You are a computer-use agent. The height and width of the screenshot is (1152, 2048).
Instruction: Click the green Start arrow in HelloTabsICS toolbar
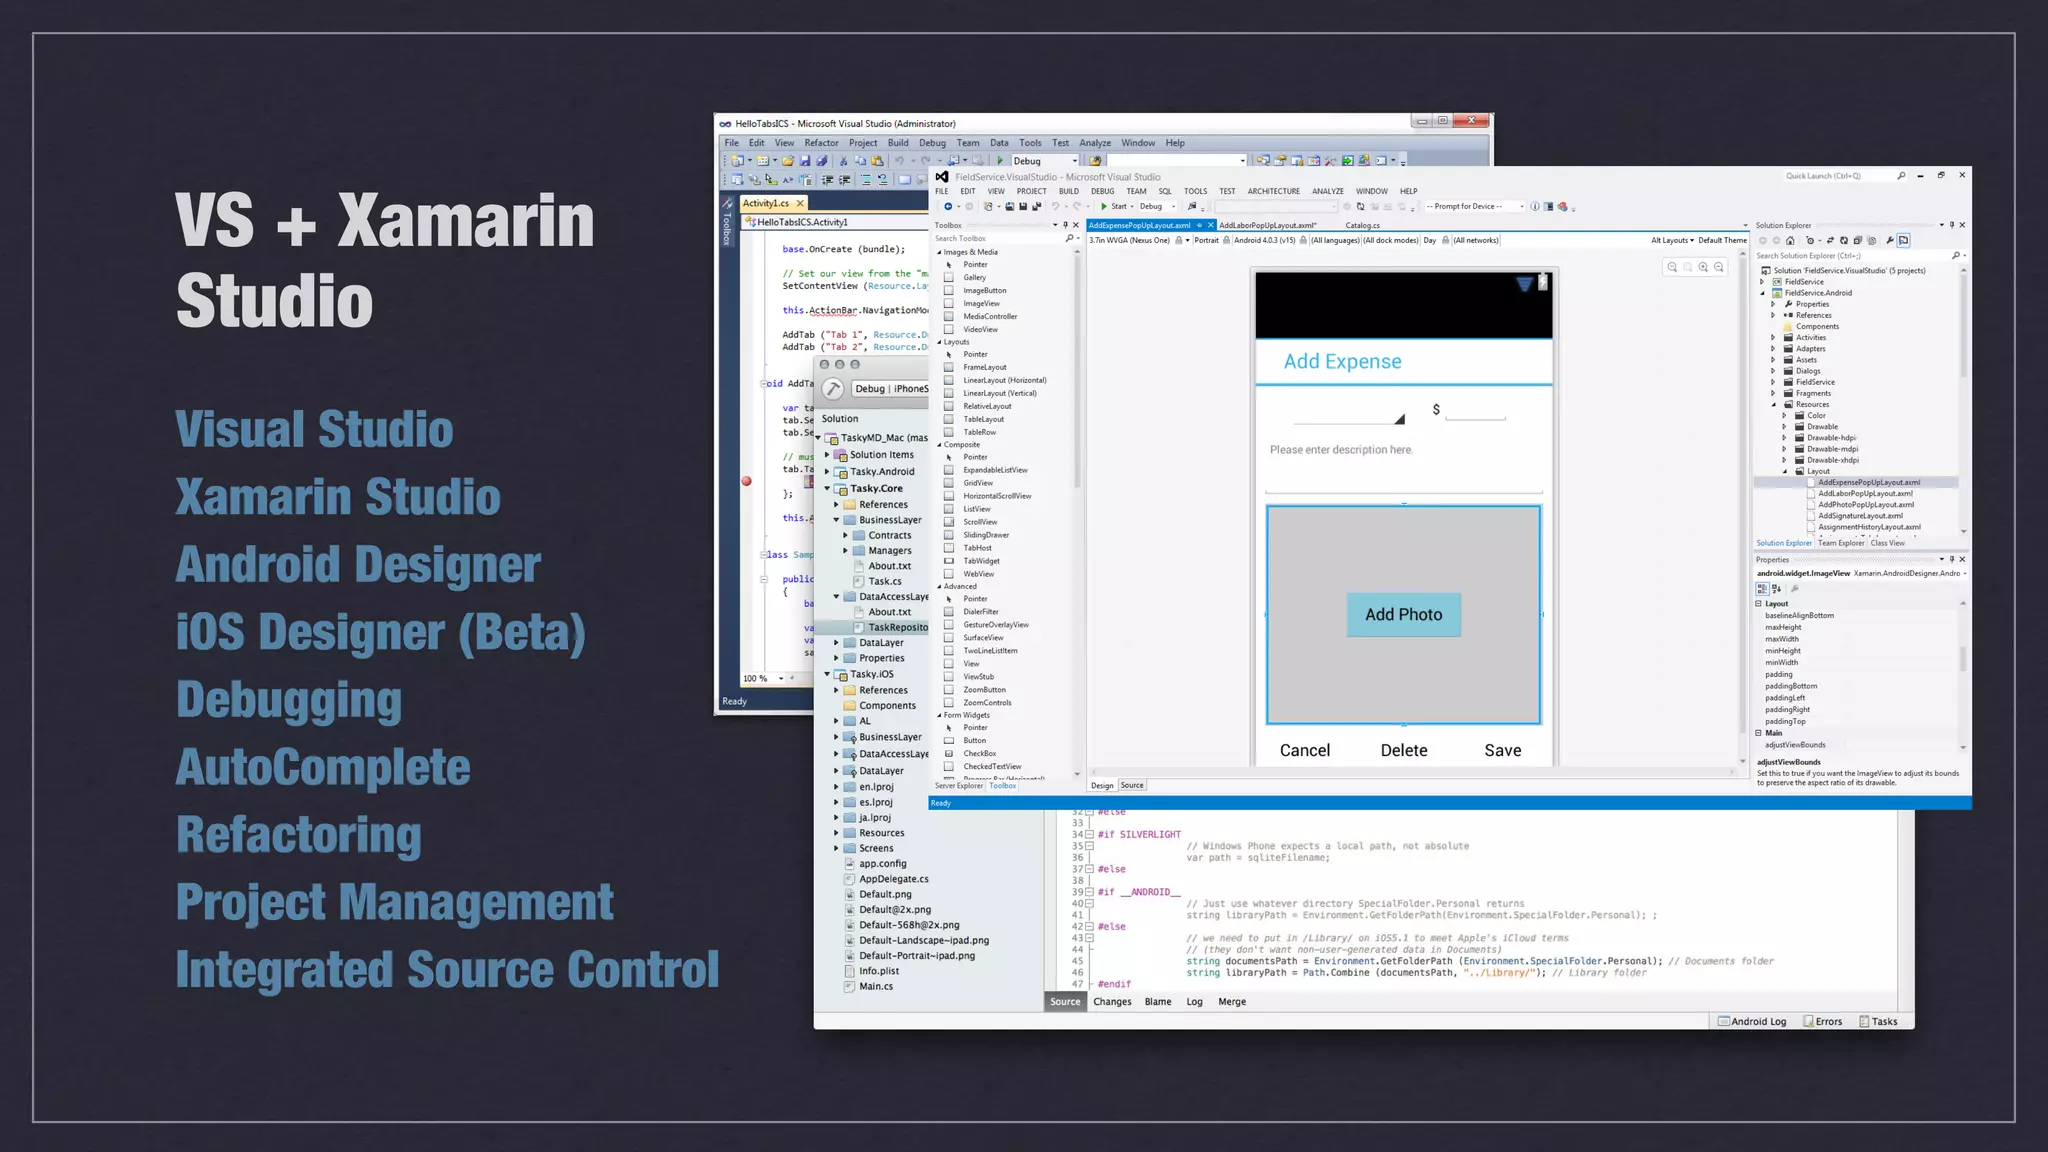tap(1000, 160)
